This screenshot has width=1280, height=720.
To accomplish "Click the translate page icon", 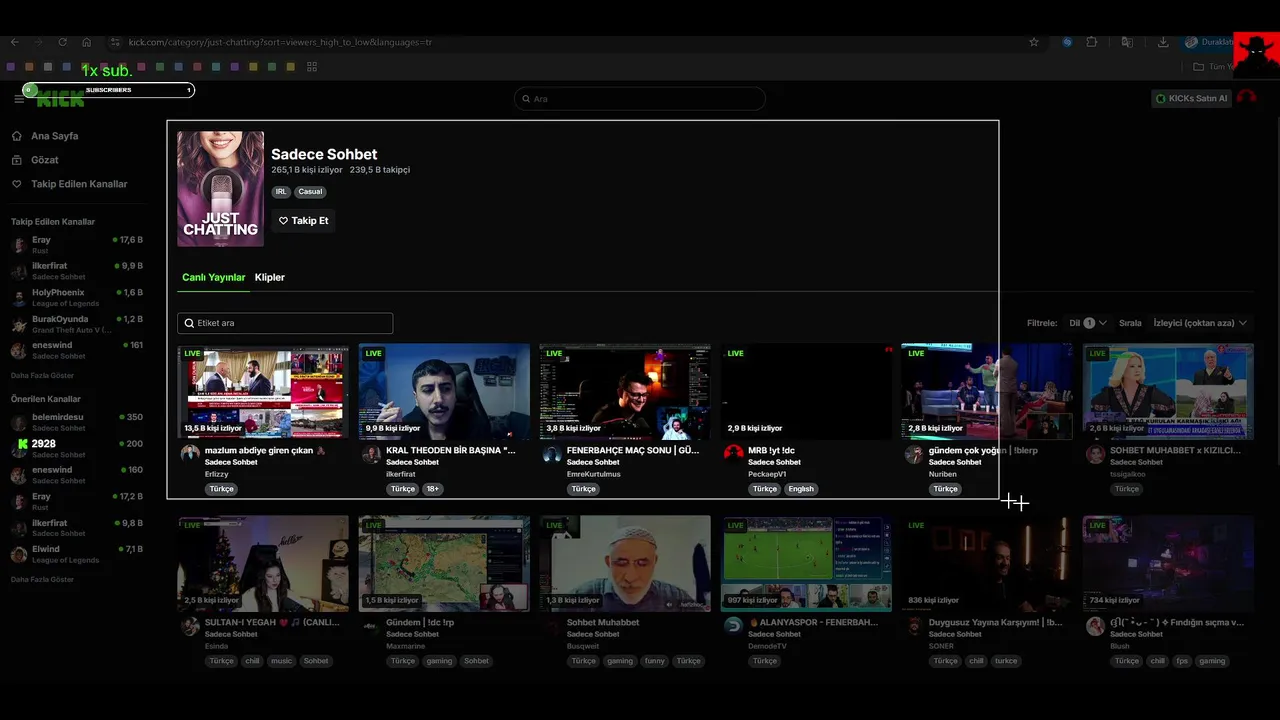I will (x=1127, y=42).
